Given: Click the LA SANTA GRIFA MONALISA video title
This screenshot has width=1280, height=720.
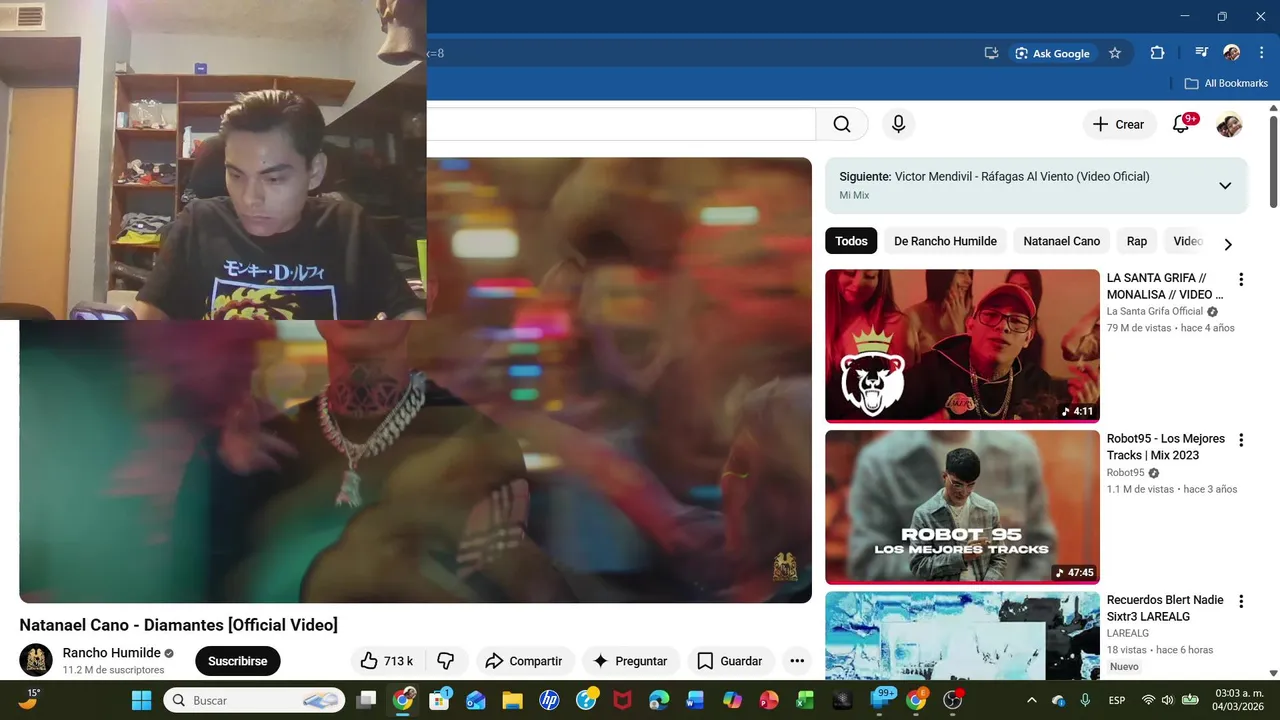Looking at the screenshot, I should tap(1165, 286).
